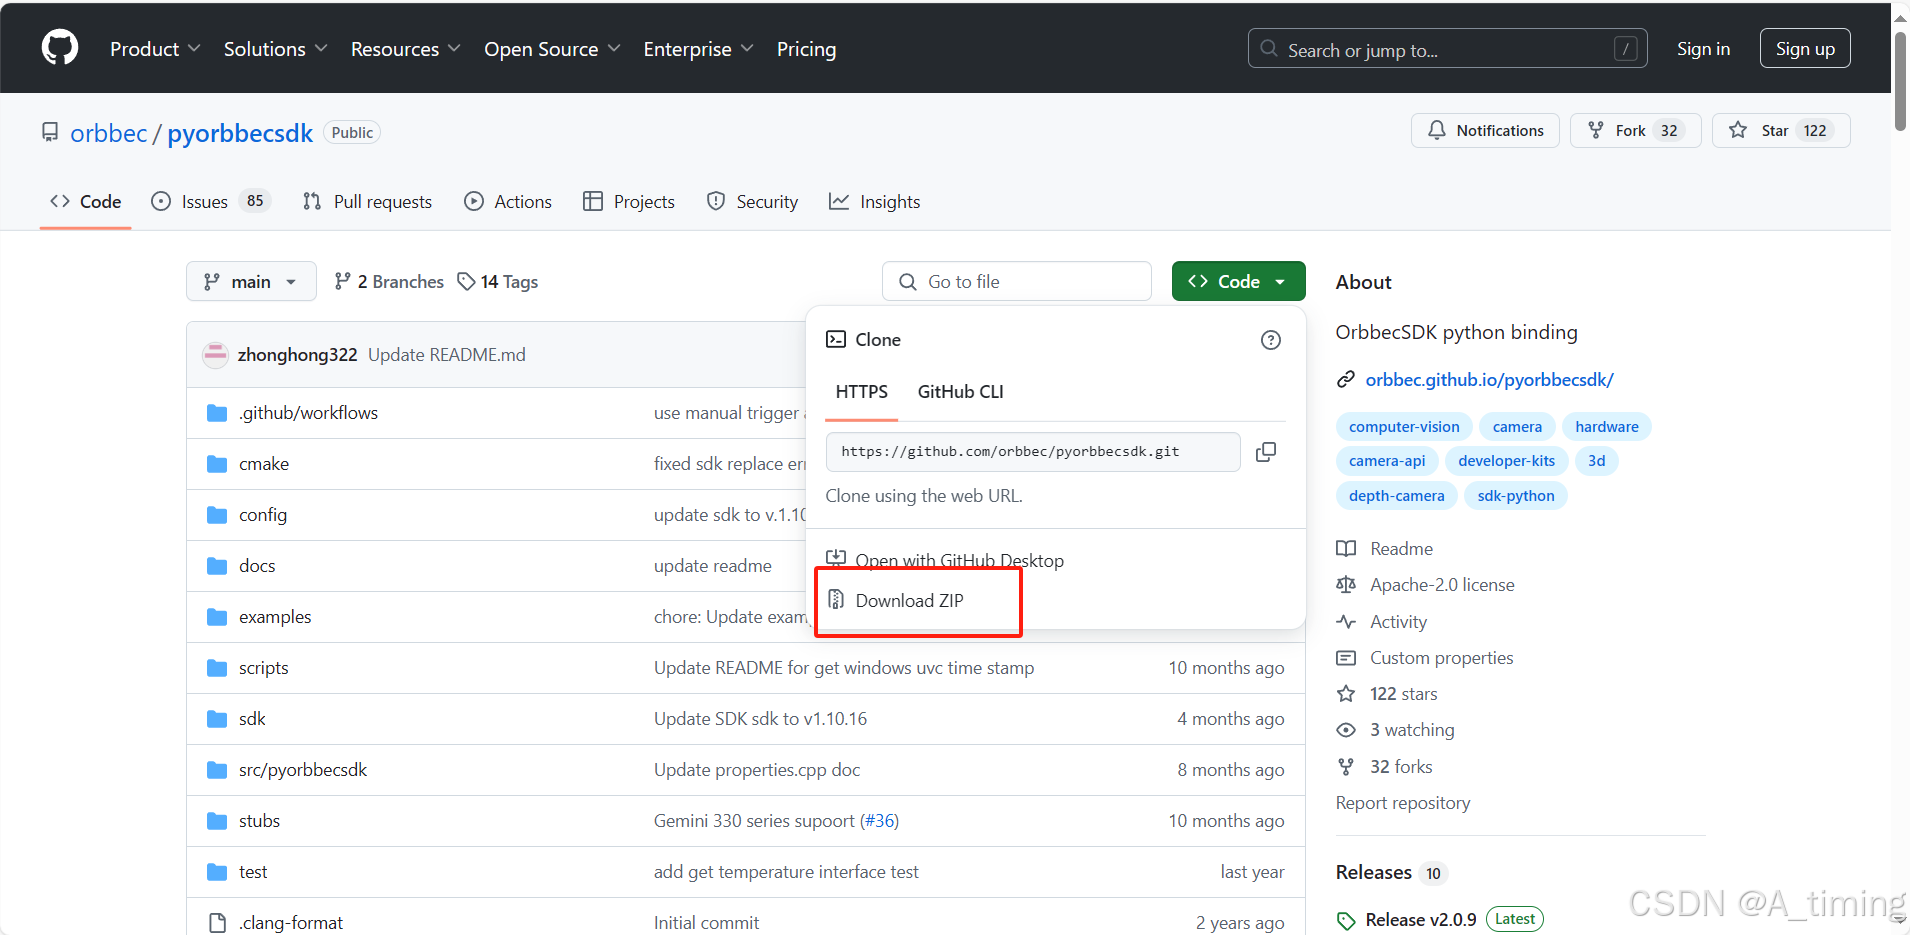This screenshot has width=1910, height=935.
Task: Switch to the GitHub CLI clone tab
Action: coord(960,392)
